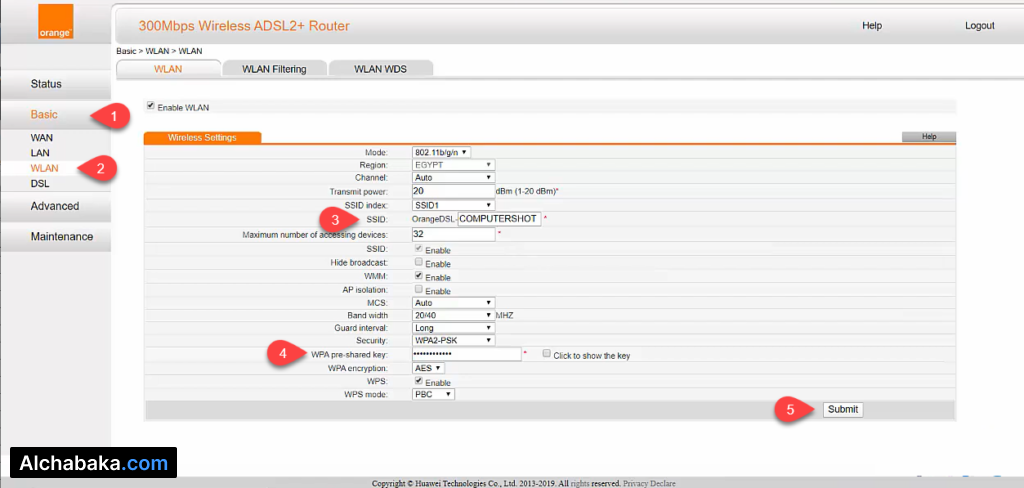
Task: Open the WLAN WDS tab
Action: click(x=380, y=69)
